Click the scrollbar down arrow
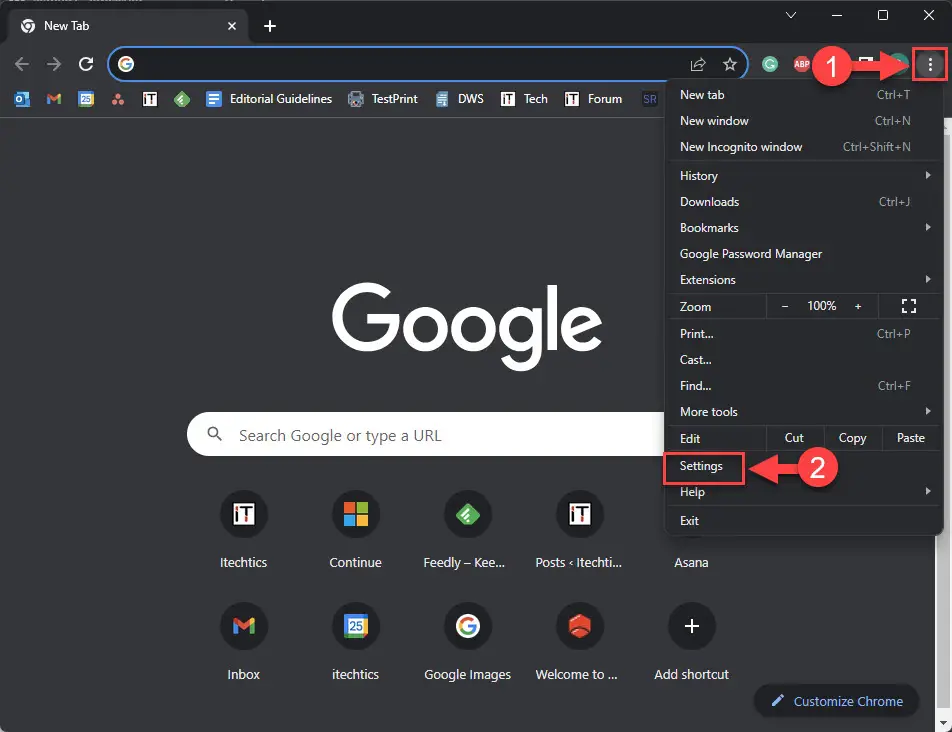This screenshot has width=952, height=732. 944,724
